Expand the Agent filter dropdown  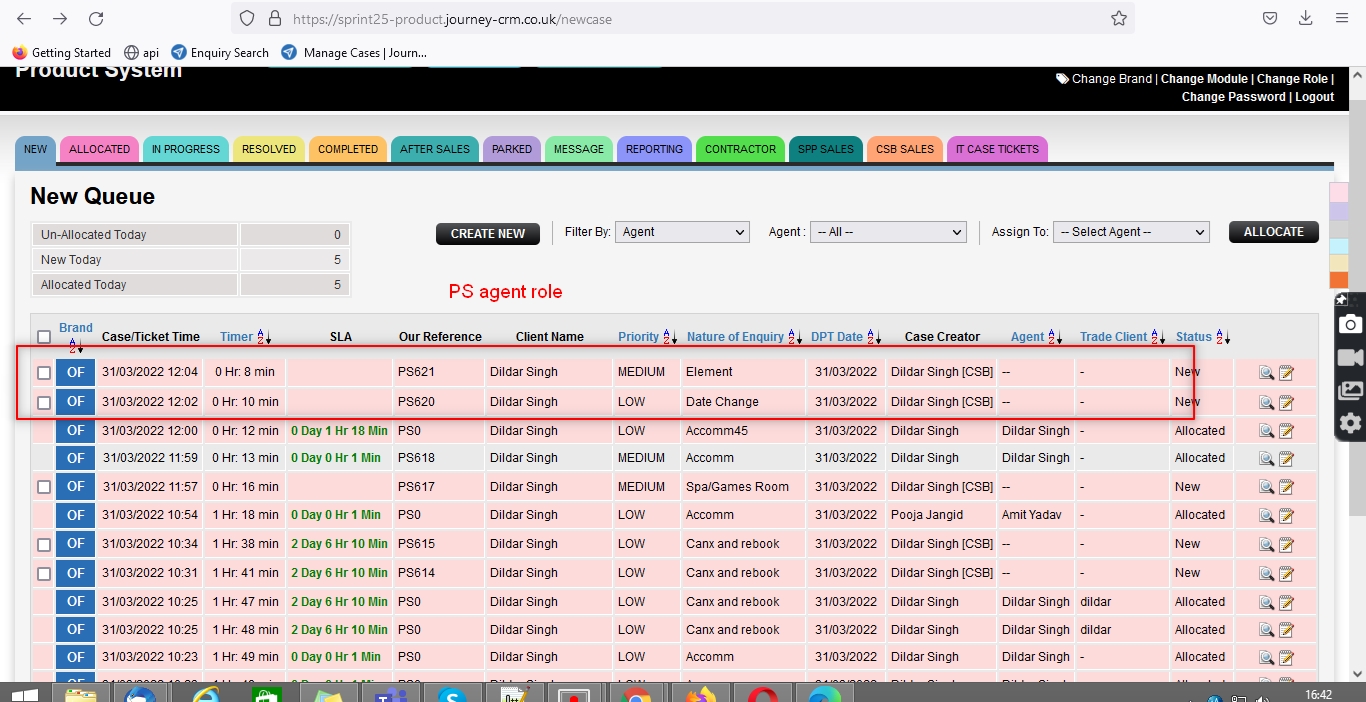coord(888,232)
